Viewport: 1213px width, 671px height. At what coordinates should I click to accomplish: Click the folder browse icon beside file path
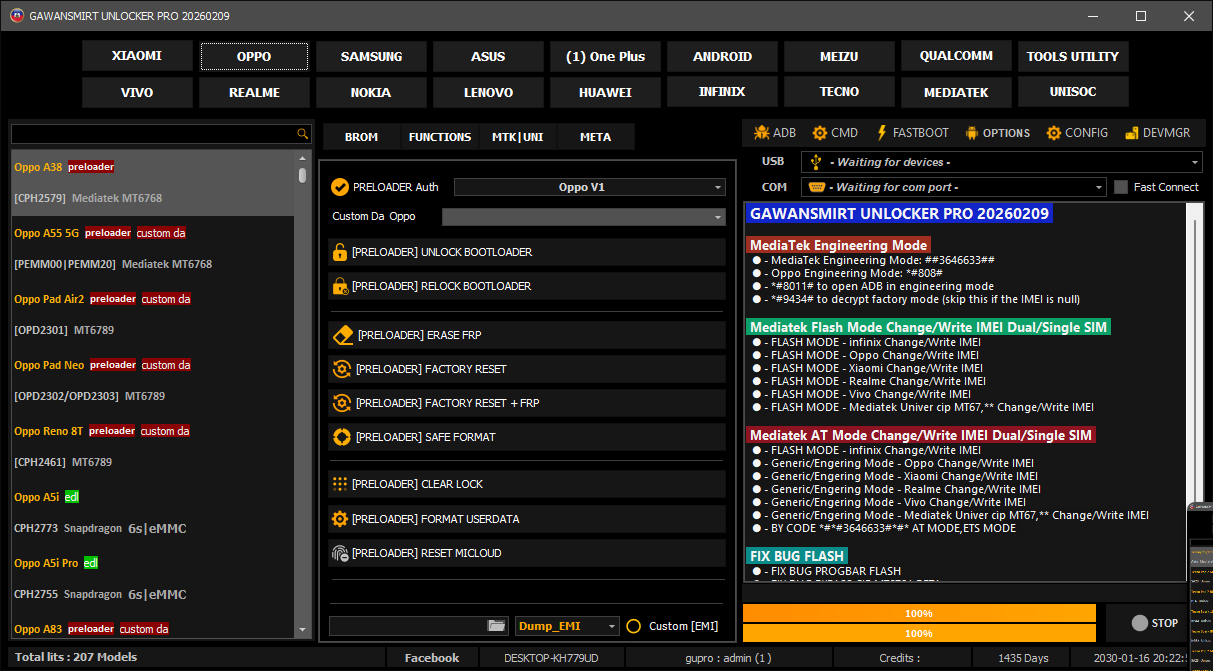coord(497,625)
